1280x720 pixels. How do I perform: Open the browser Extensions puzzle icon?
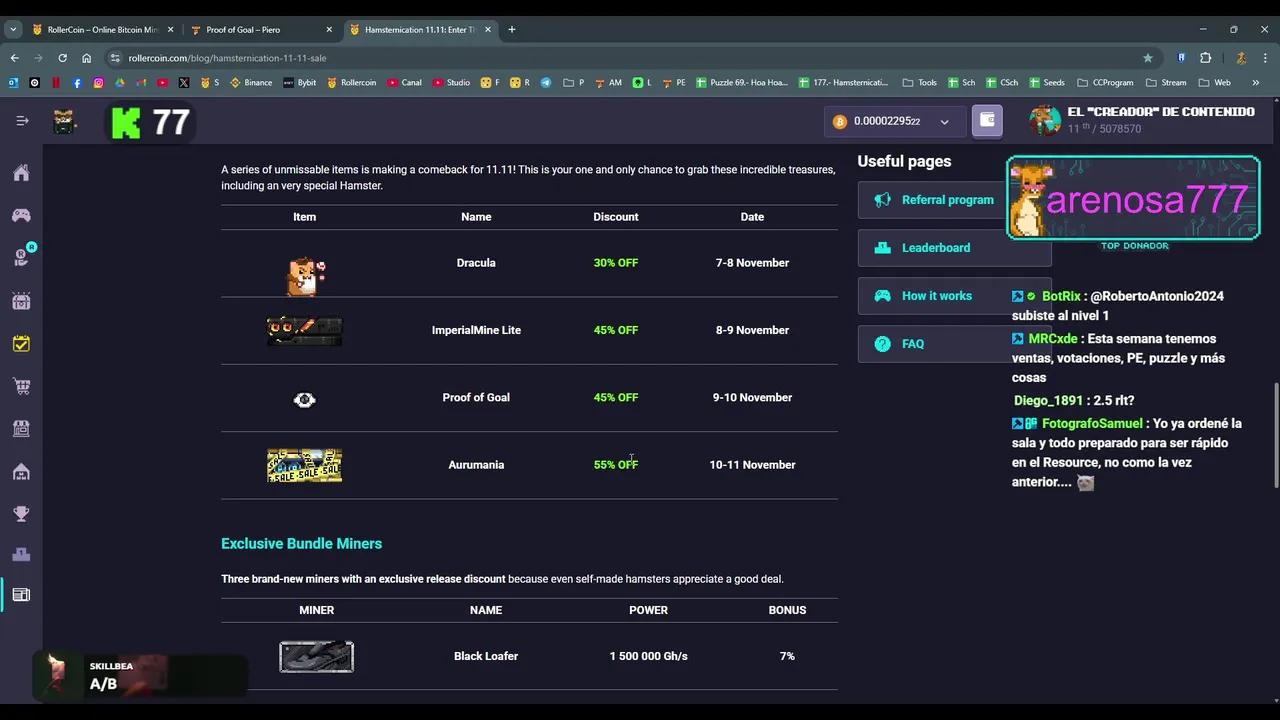(1205, 58)
